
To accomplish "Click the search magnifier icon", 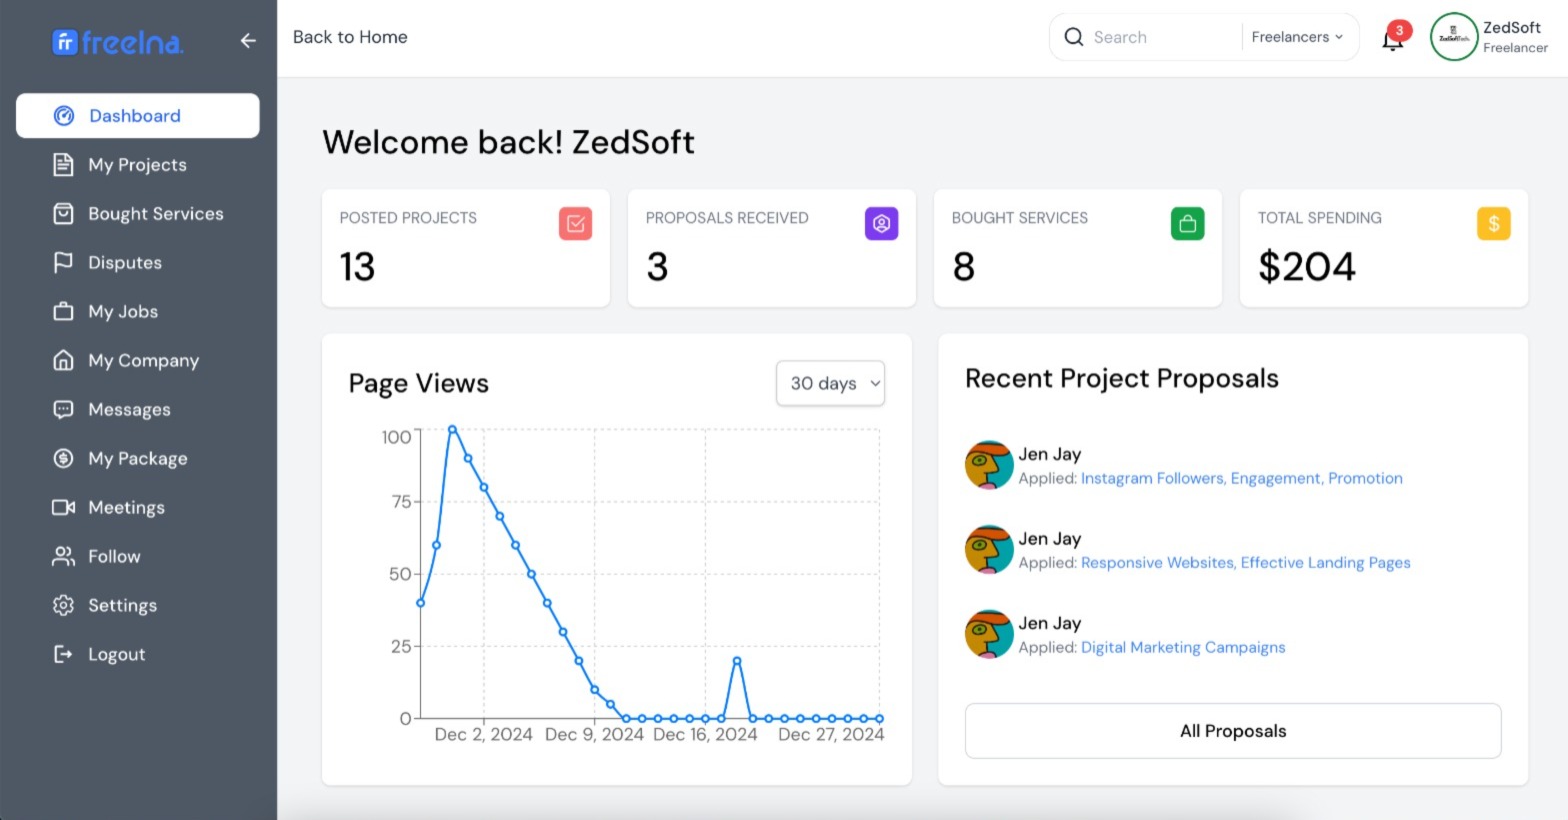I will coord(1074,37).
